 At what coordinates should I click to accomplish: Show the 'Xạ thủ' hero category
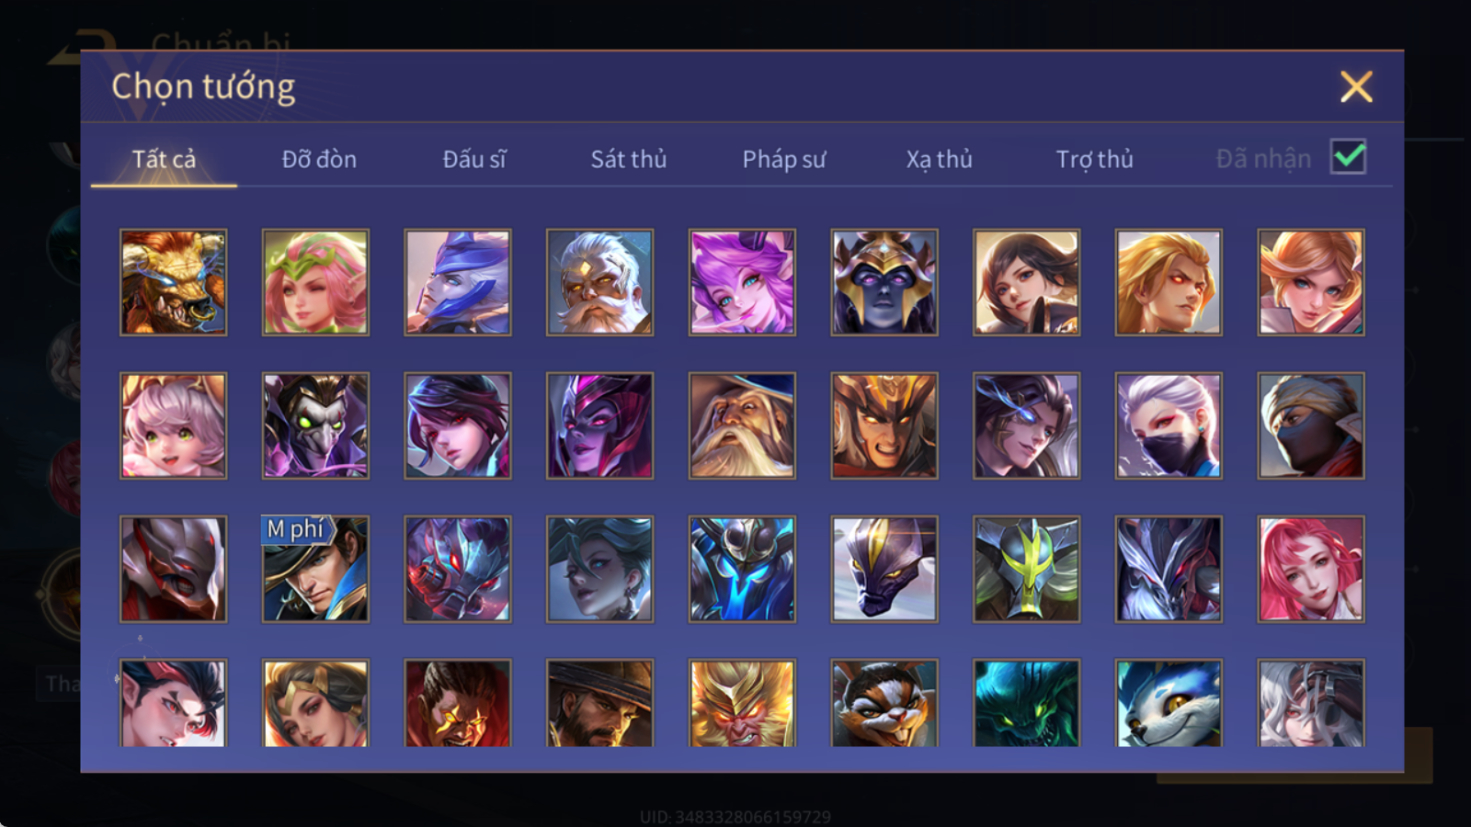939,159
